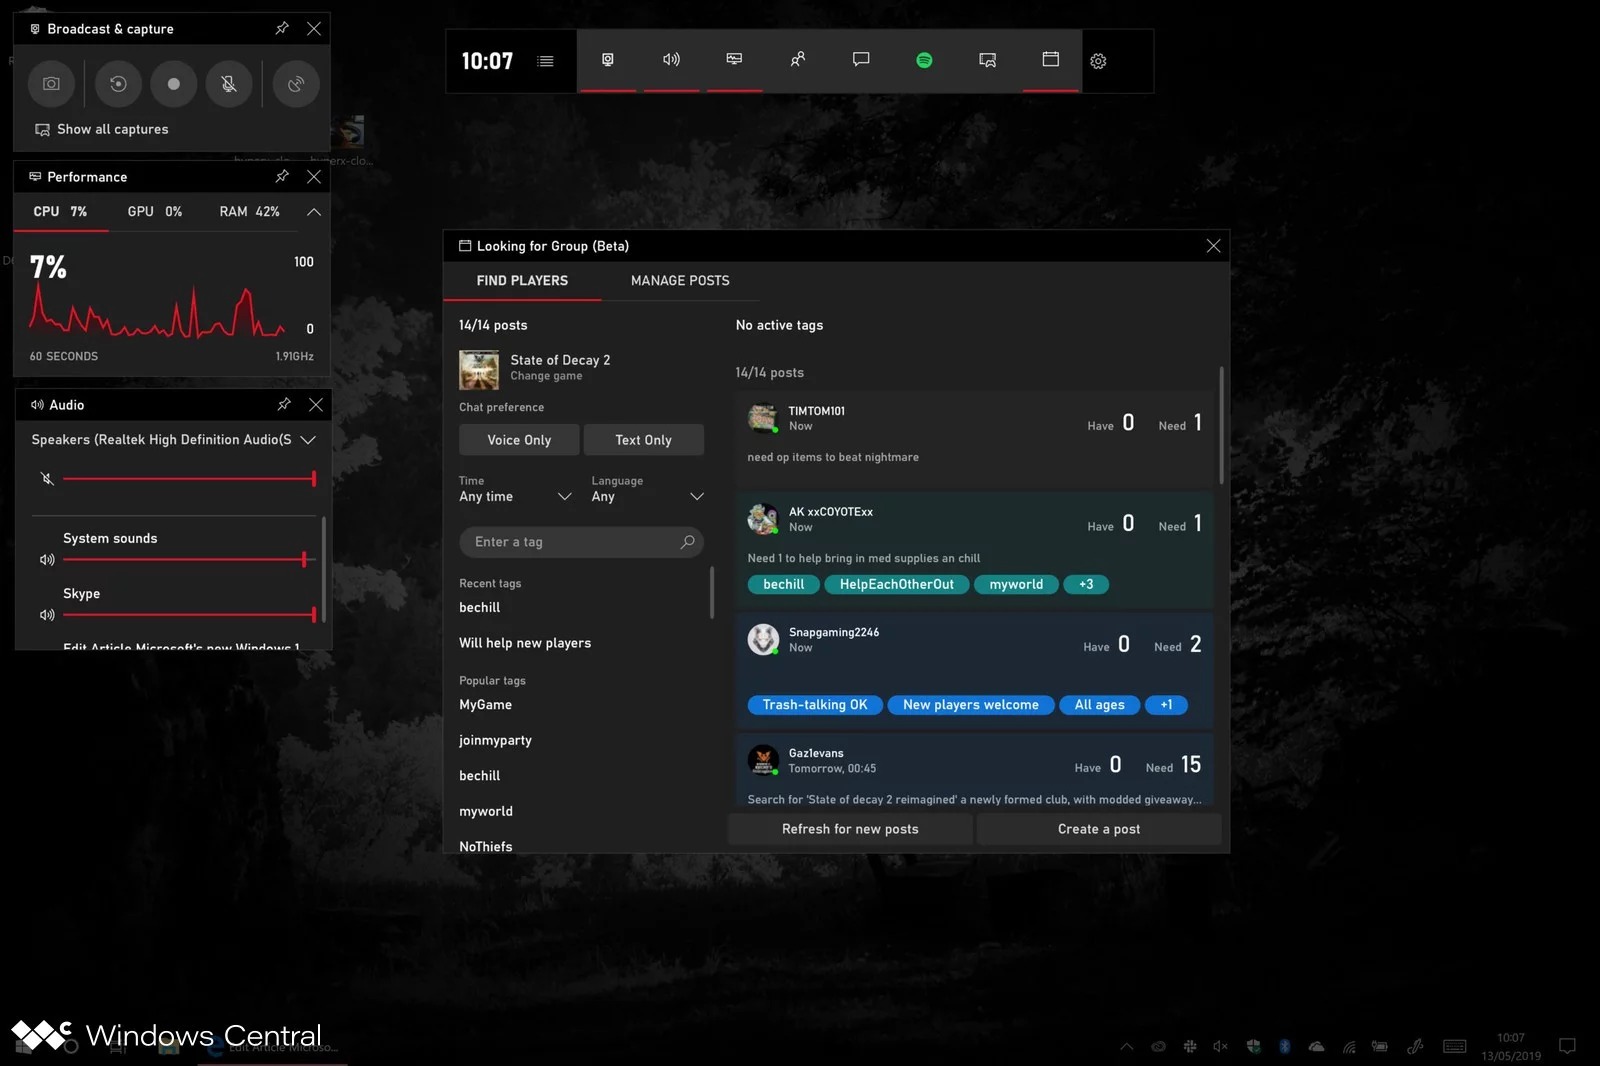Open the Time filter dropdown
The image size is (1600, 1066).
515,497
